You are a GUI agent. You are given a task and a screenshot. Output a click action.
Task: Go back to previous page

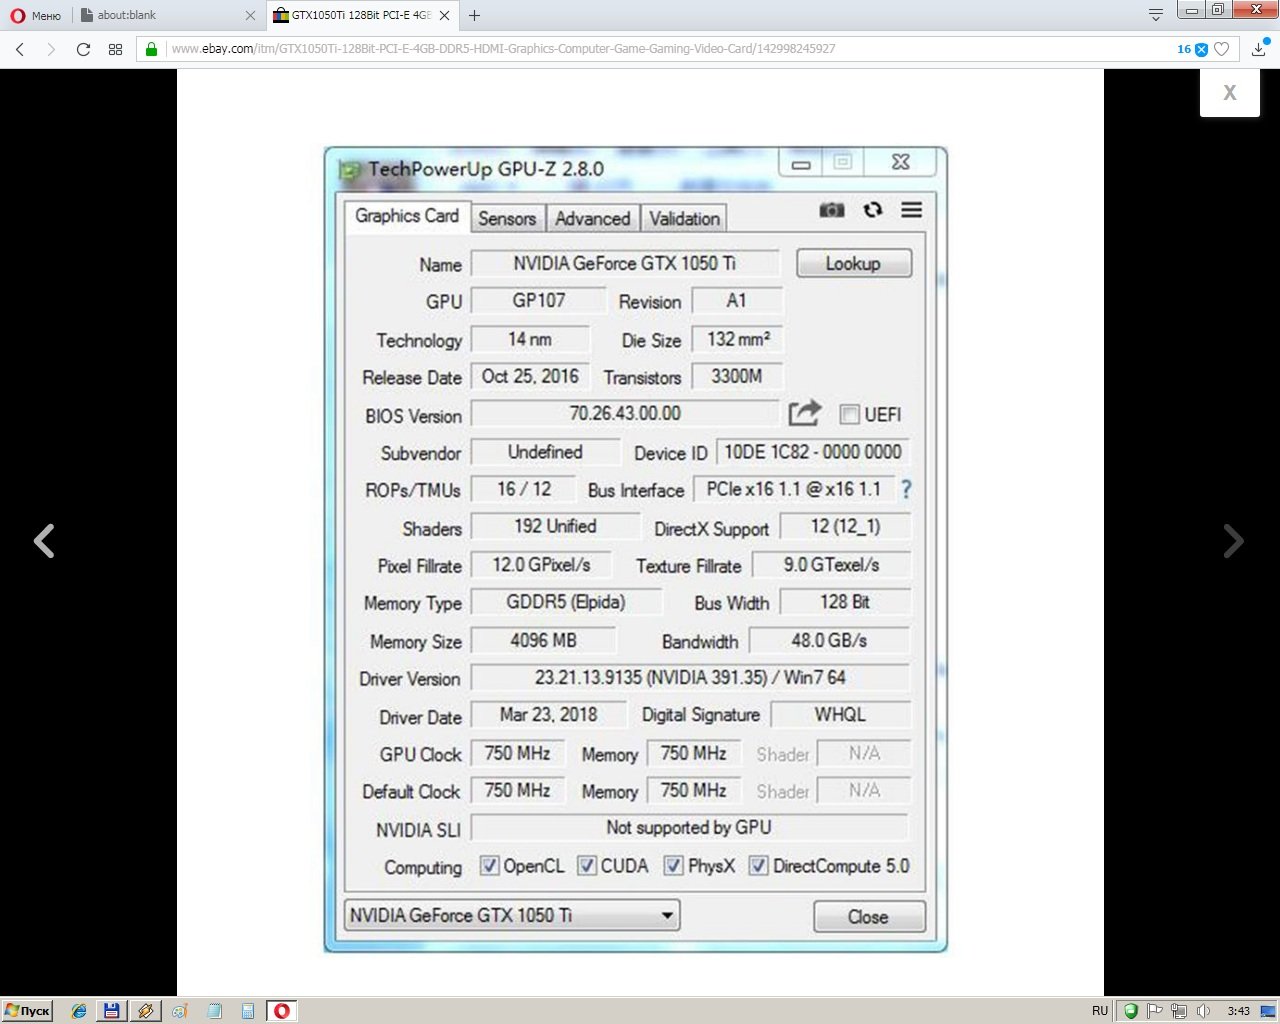tap(19, 49)
